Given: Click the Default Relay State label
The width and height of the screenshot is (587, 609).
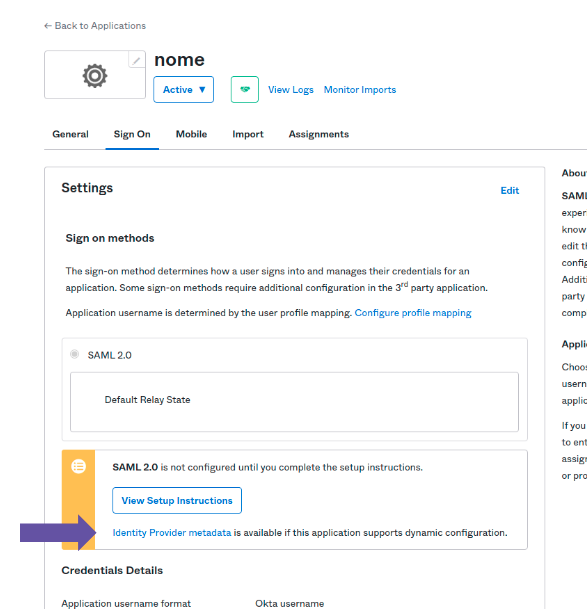Looking at the screenshot, I should click(148, 400).
